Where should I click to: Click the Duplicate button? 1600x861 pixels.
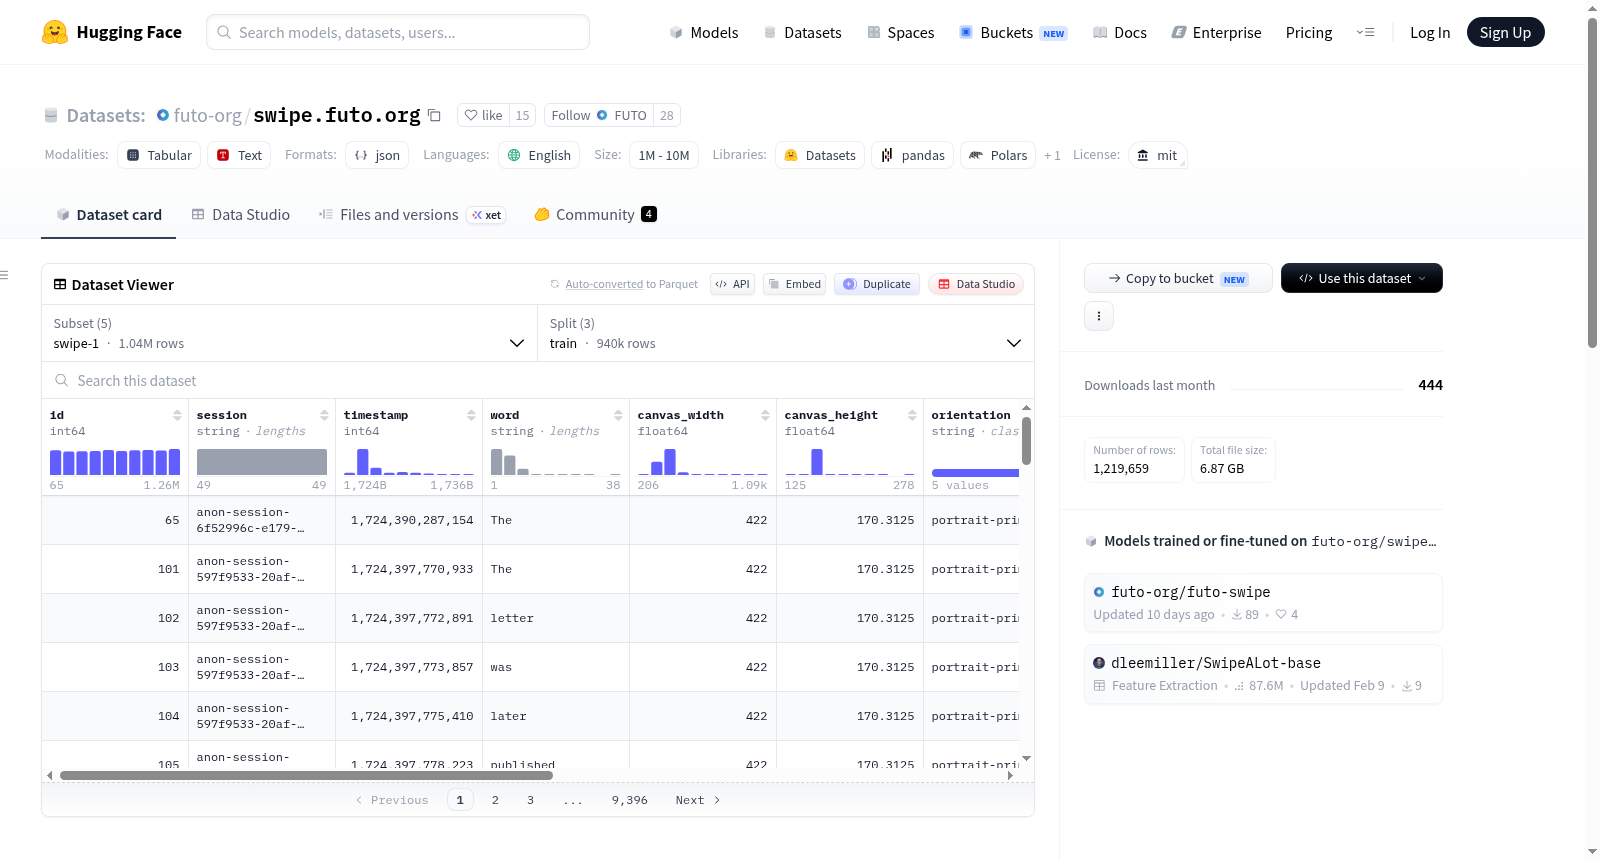click(877, 284)
